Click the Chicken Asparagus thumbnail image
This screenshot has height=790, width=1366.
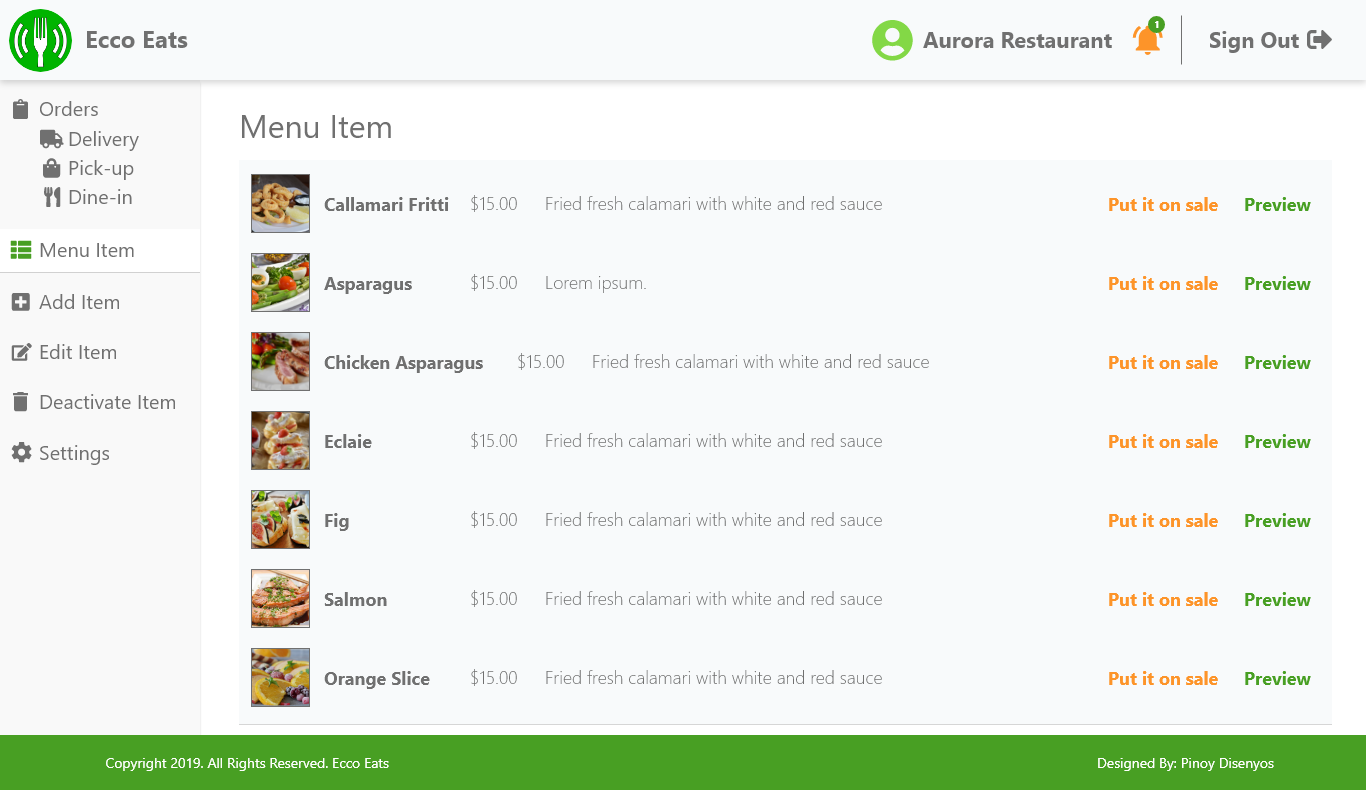tap(280, 362)
